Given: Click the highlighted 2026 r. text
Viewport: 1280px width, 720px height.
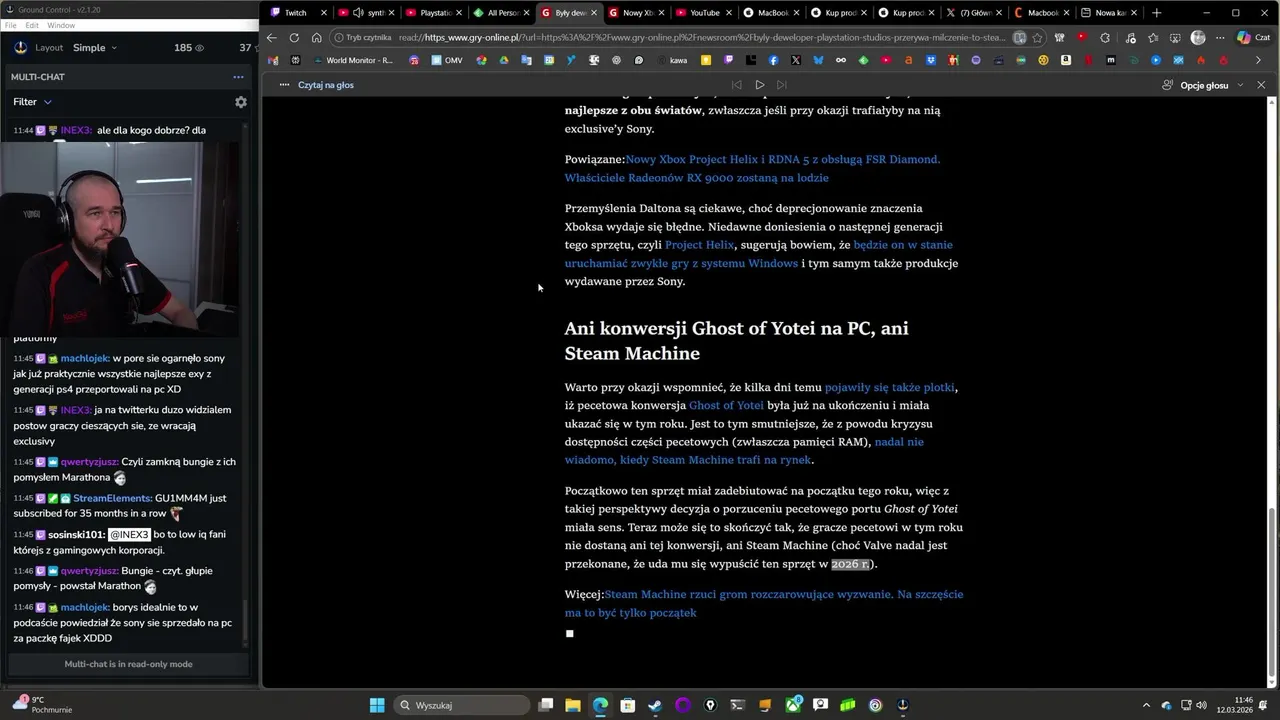Looking at the screenshot, I should tap(850, 564).
